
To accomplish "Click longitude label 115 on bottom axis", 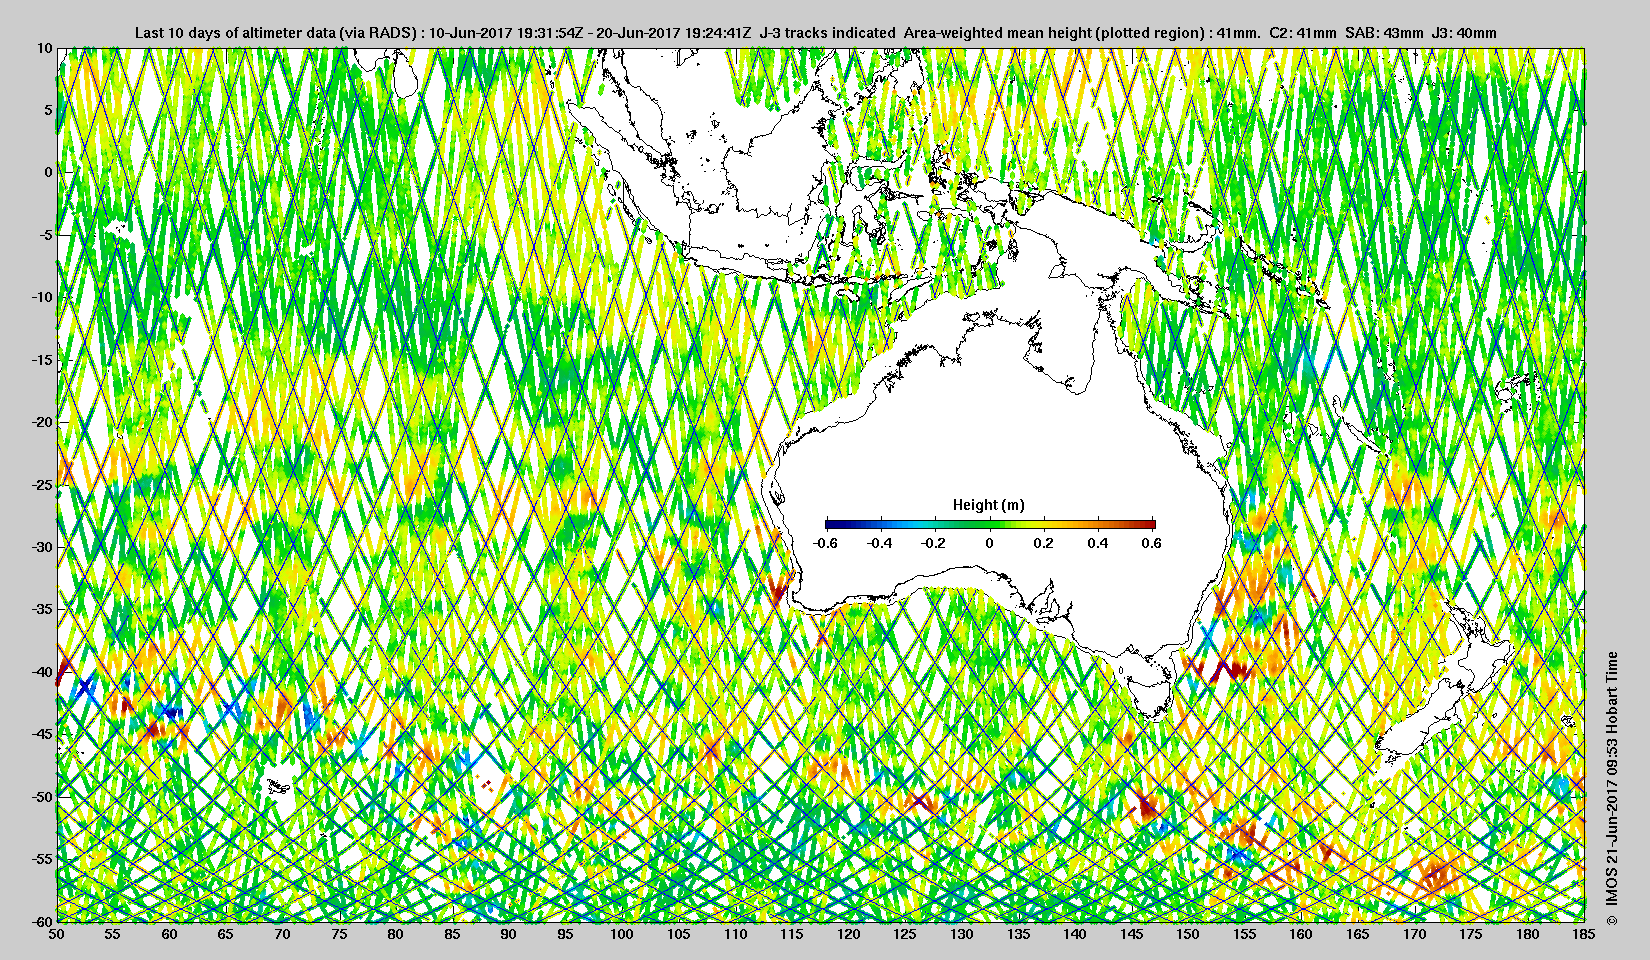I will click(x=792, y=934).
